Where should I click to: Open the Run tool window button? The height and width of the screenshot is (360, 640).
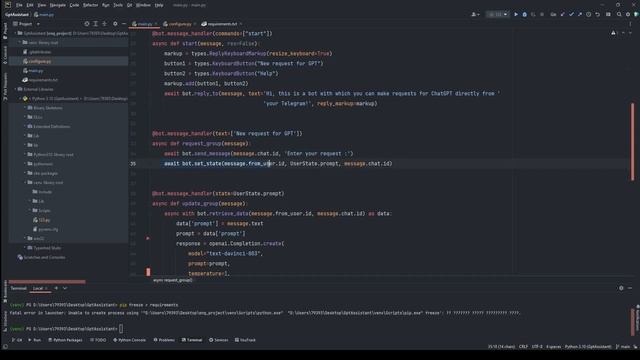point(34,340)
